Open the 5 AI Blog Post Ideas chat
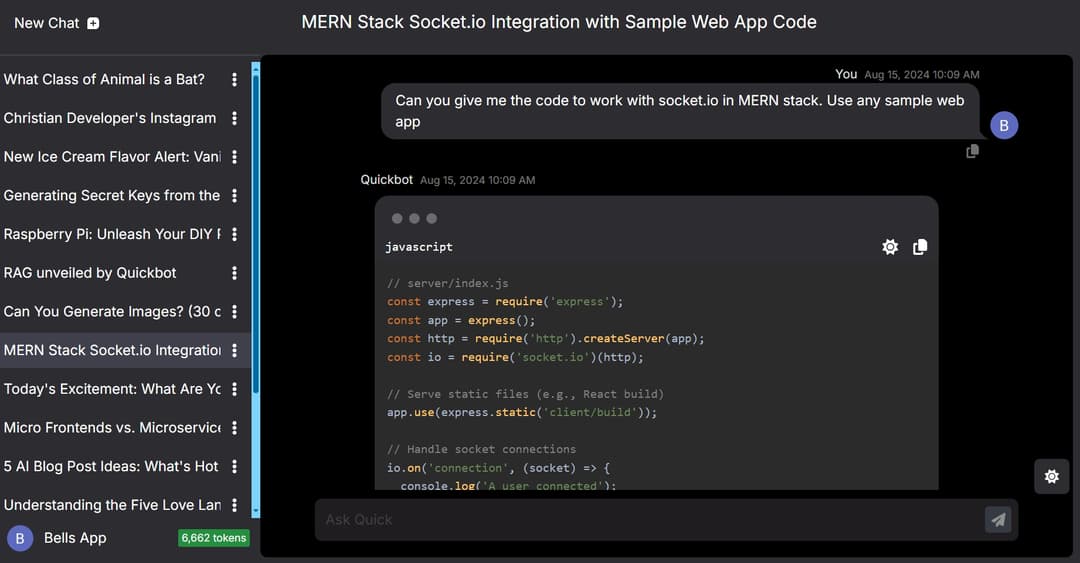Screen dimensions: 1080x563 [x=110, y=466]
